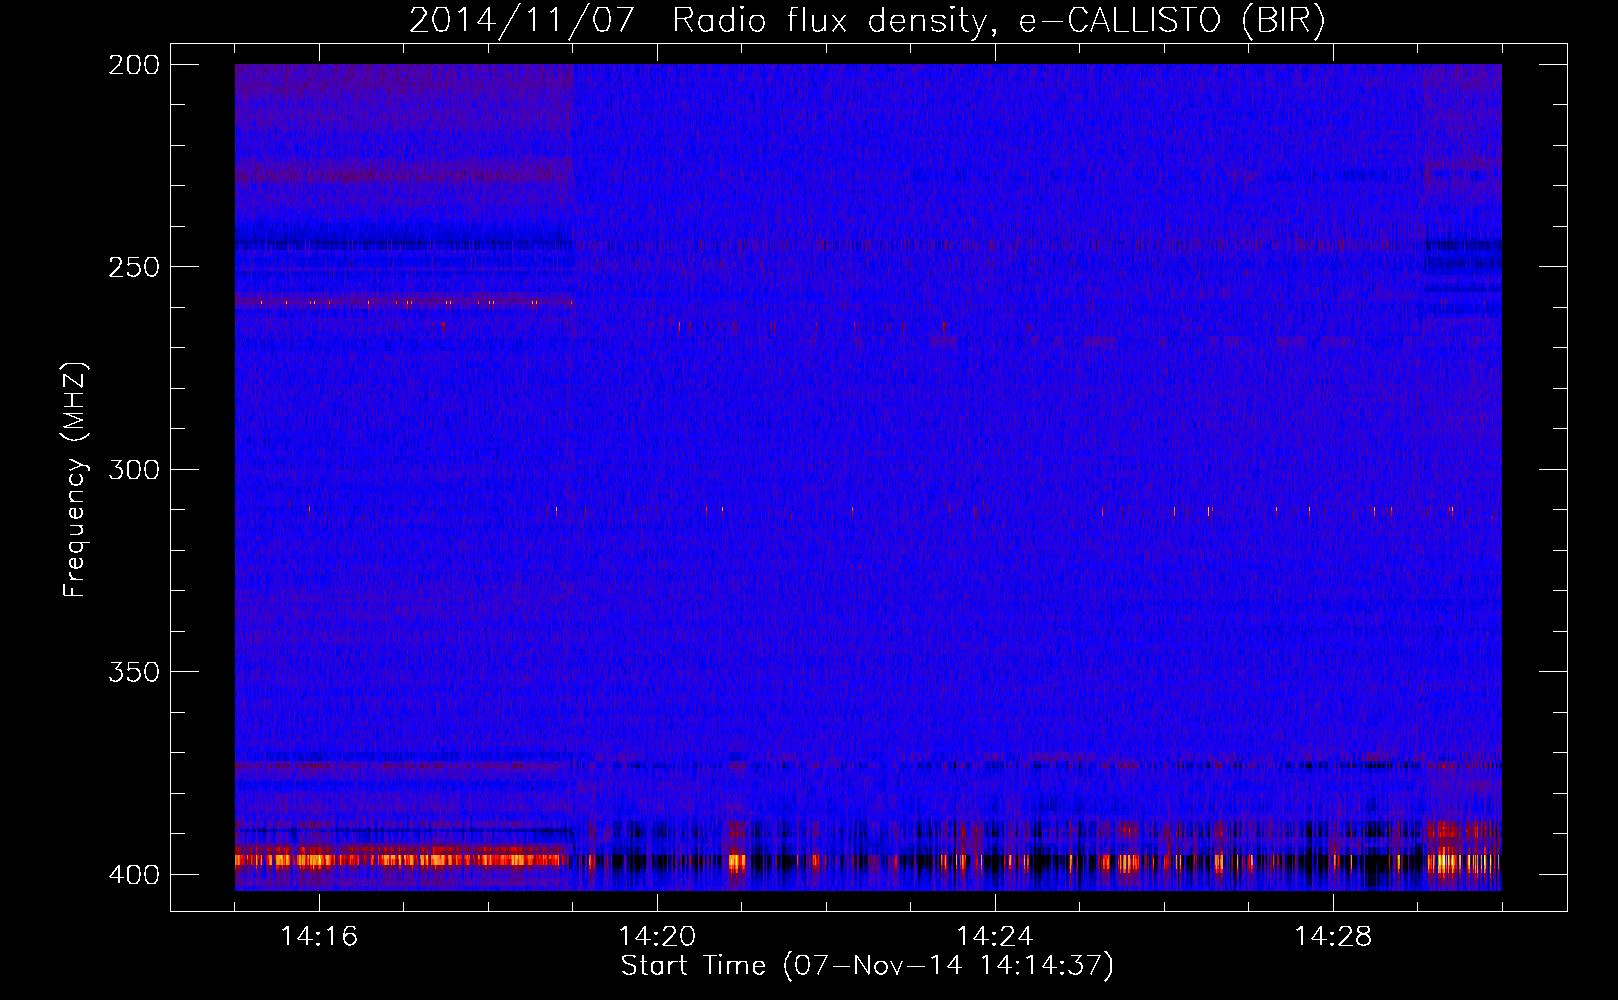Click the 'Frequency (MHZ)' axis label
The image size is (1618, 1000).
coord(75,480)
